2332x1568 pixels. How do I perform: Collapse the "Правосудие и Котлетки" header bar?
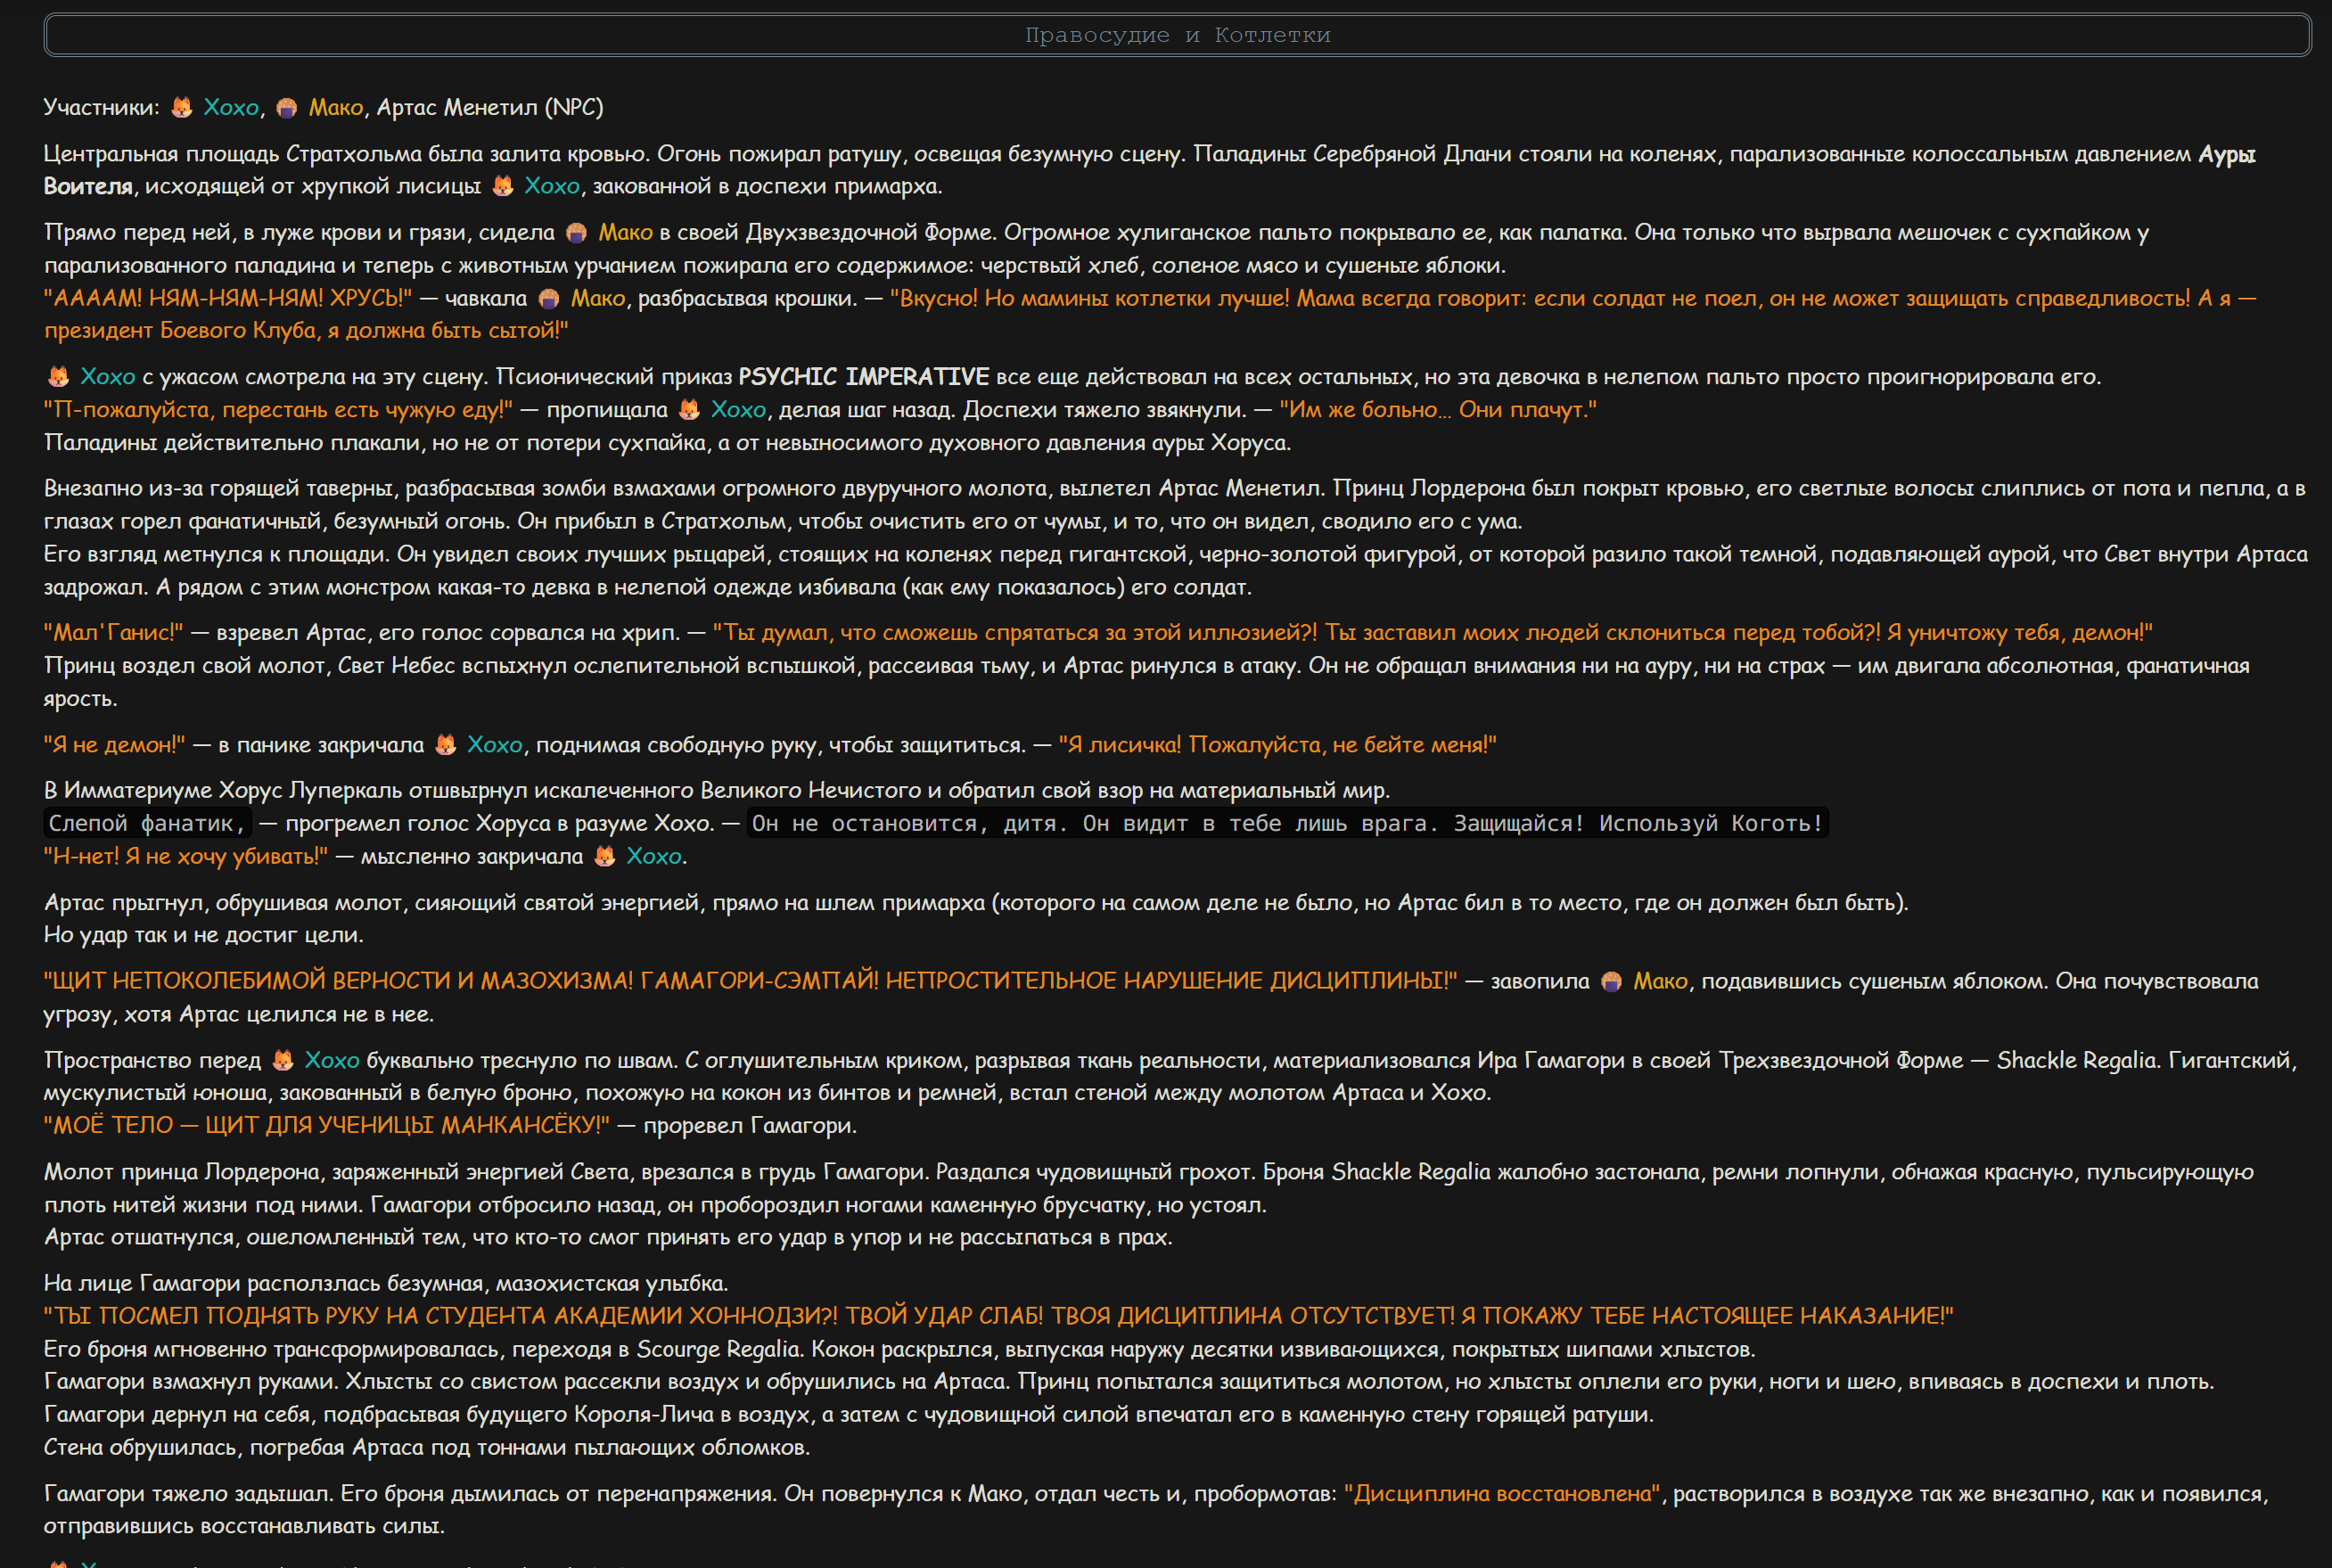(x=1177, y=35)
